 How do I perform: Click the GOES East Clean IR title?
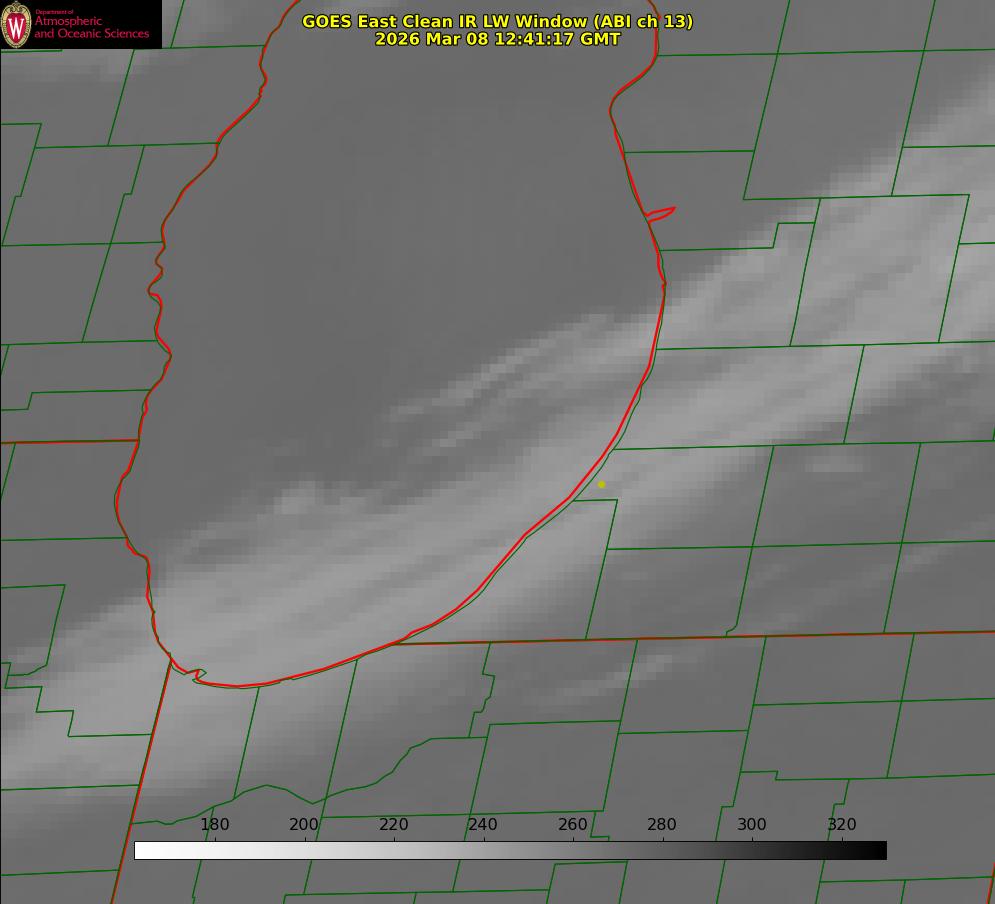tap(497, 21)
